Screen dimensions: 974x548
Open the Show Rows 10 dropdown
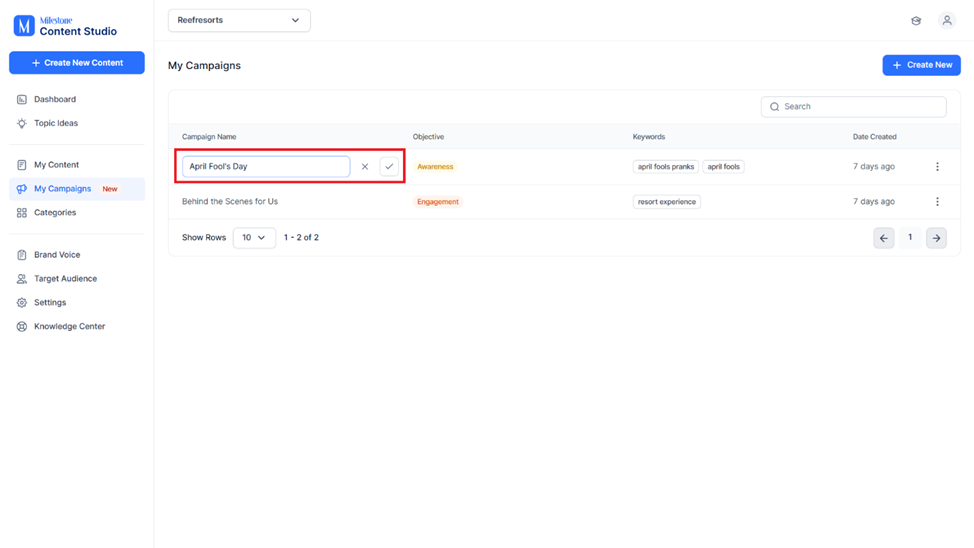[254, 238]
